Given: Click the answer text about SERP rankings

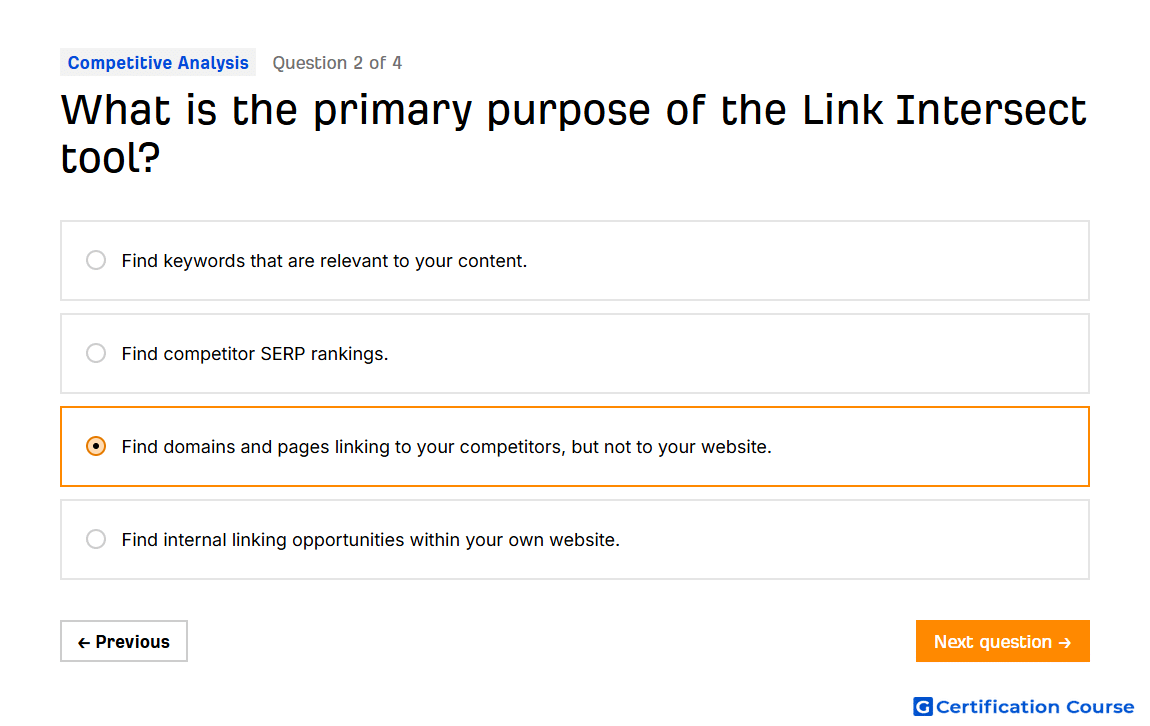Looking at the screenshot, I should [x=254, y=354].
